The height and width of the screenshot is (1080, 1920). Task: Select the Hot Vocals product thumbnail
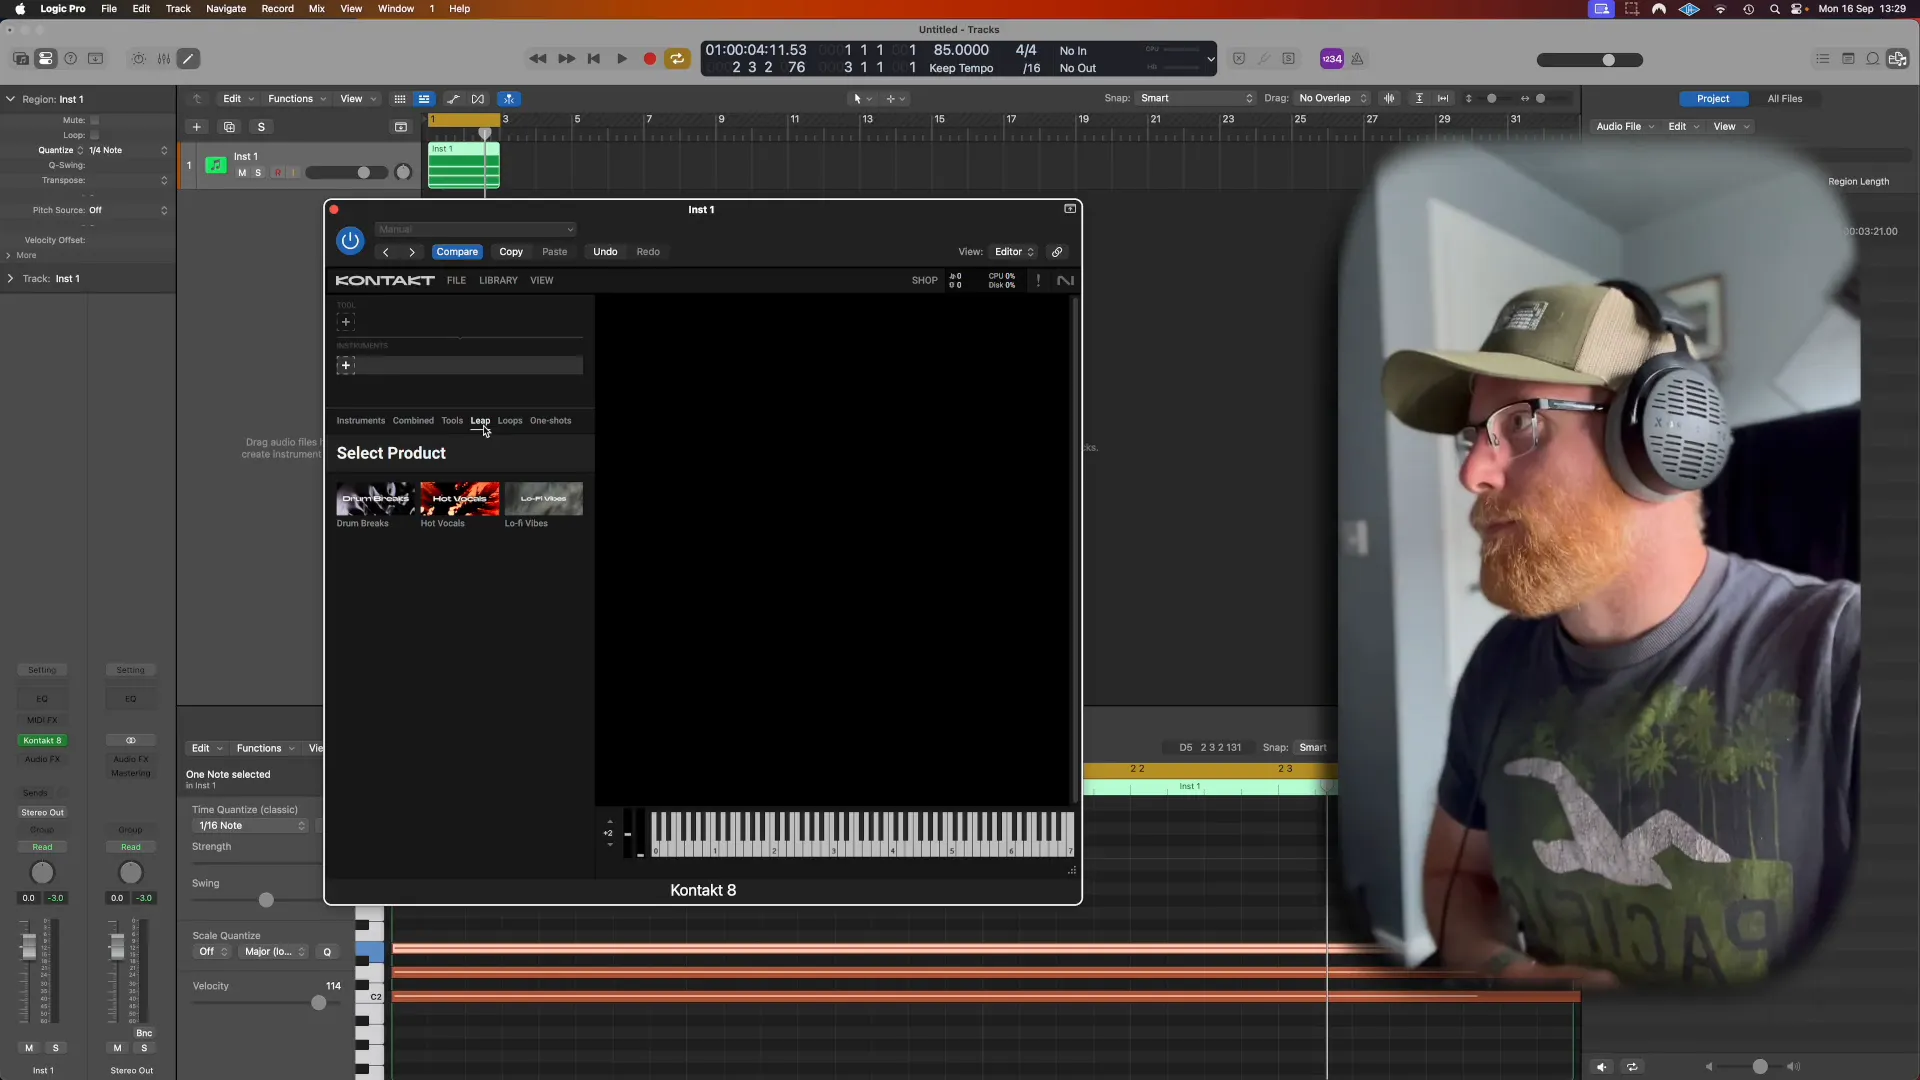[460, 499]
